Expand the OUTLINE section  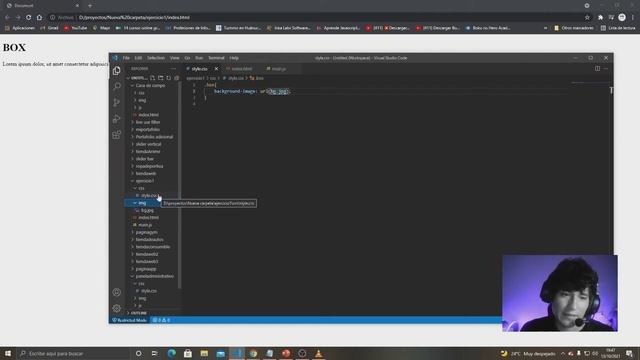pos(138,313)
